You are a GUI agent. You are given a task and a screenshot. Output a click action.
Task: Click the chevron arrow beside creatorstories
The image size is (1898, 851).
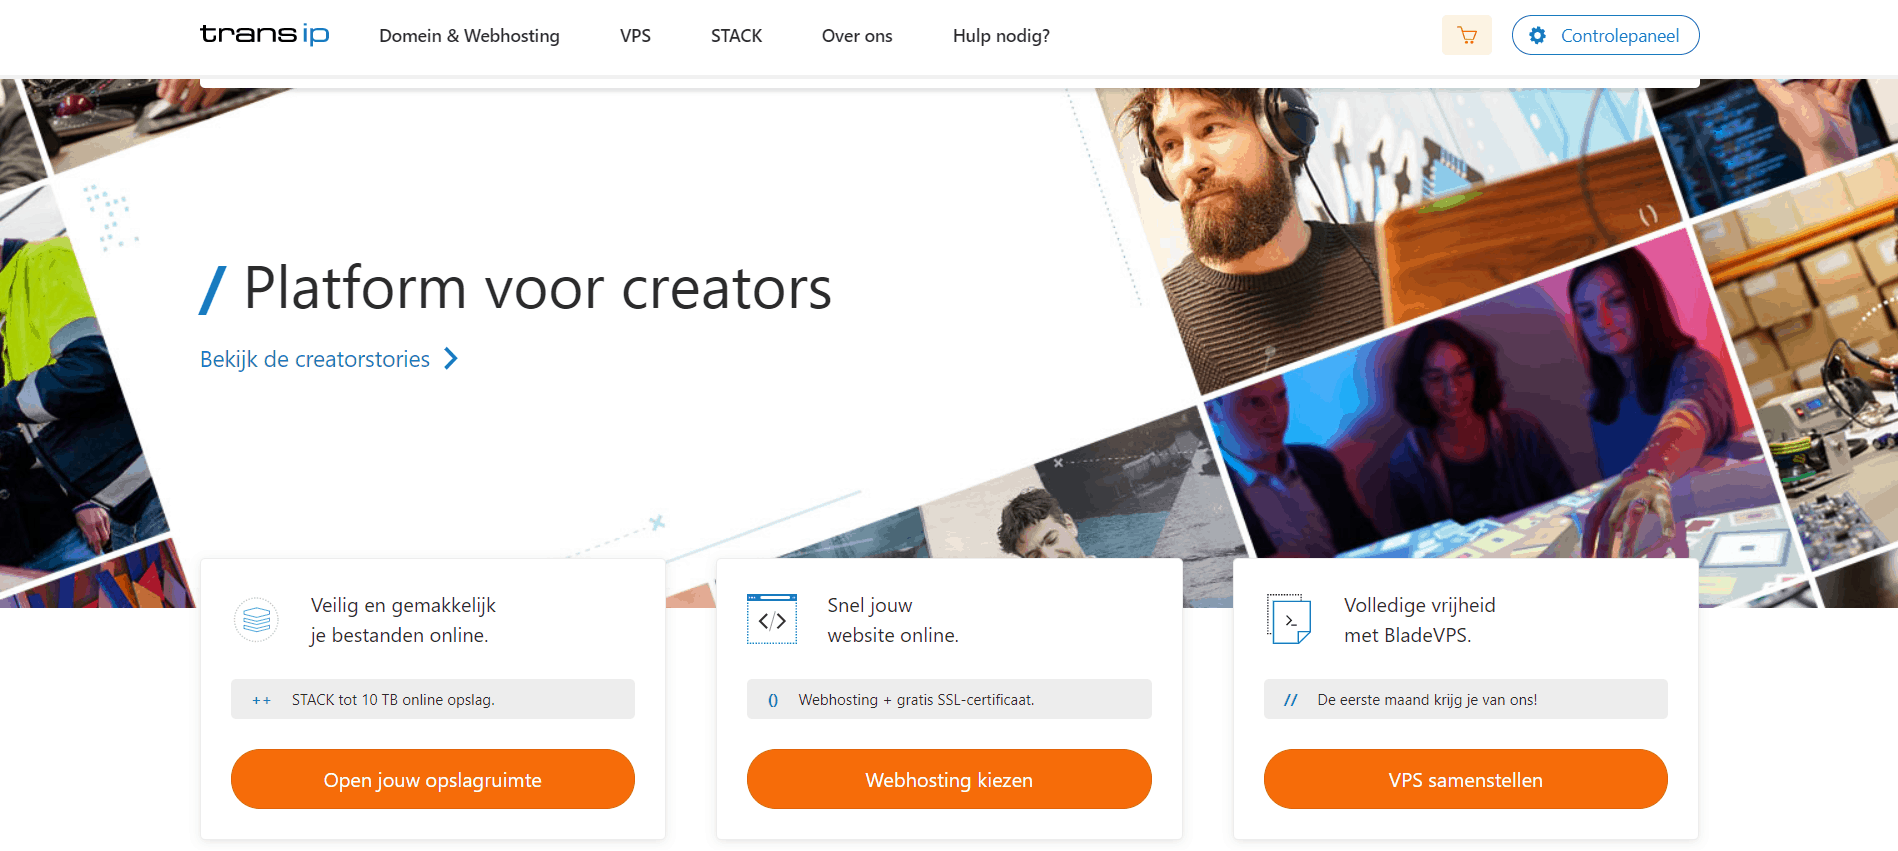(x=451, y=358)
